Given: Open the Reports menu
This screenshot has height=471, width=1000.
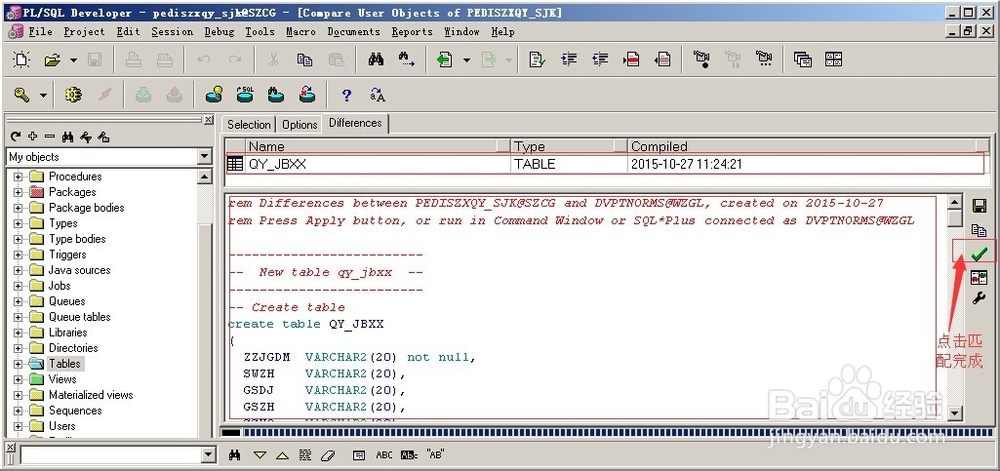Looking at the screenshot, I should 413,31.
